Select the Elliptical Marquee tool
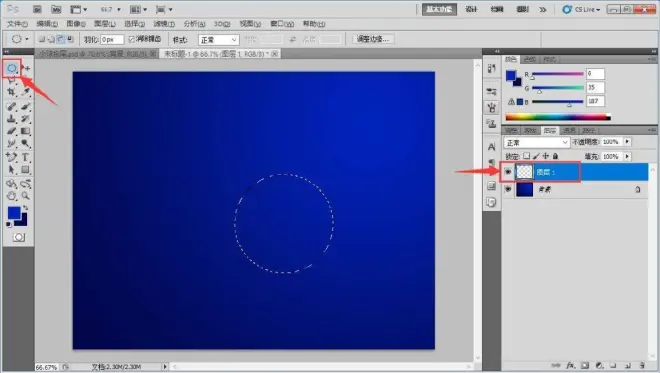The height and width of the screenshot is (373, 660). [x=12, y=68]
